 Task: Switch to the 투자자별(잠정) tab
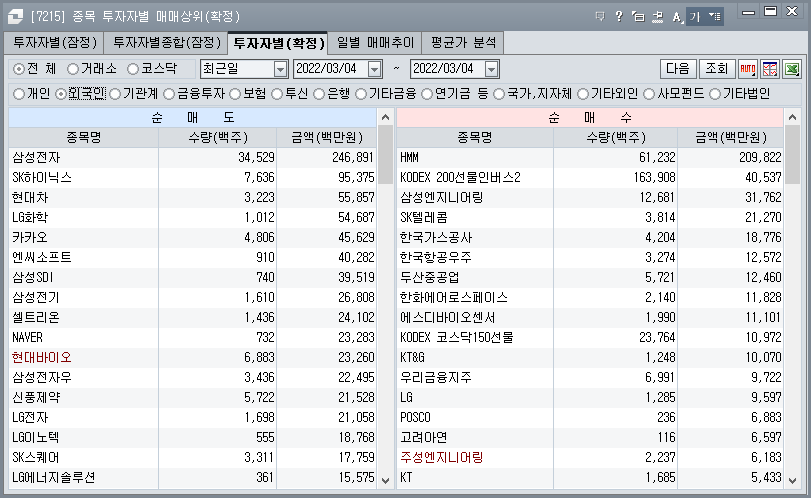click(x=54, y=42)
